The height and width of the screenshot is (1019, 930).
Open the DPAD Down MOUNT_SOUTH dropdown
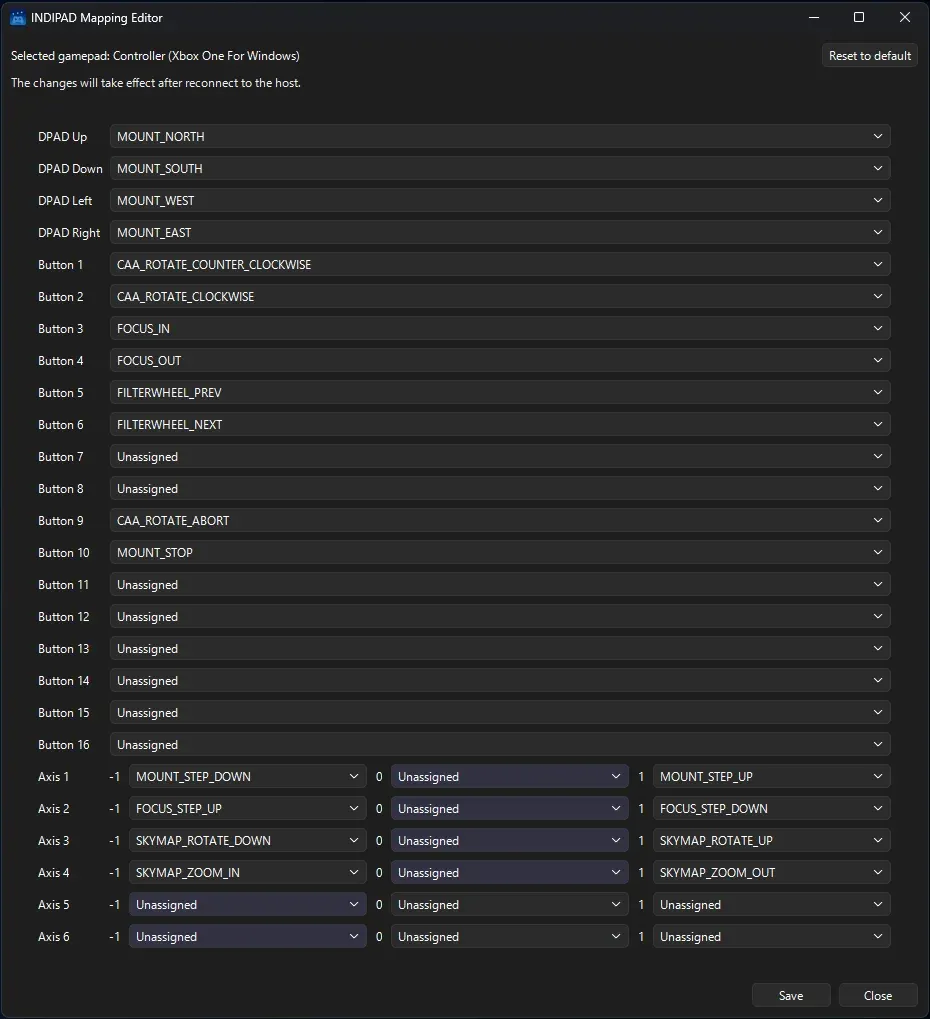[500, 168]
